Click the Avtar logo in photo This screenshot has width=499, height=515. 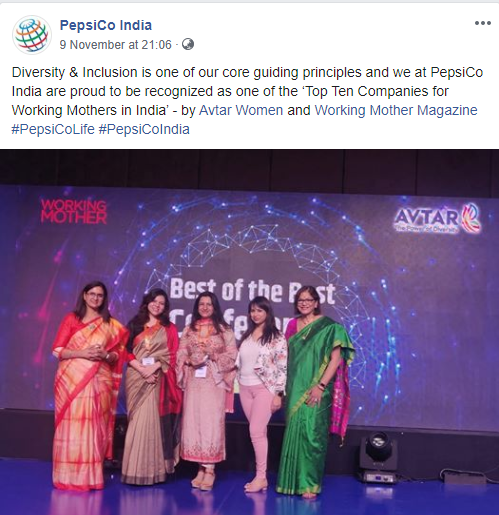438,219
